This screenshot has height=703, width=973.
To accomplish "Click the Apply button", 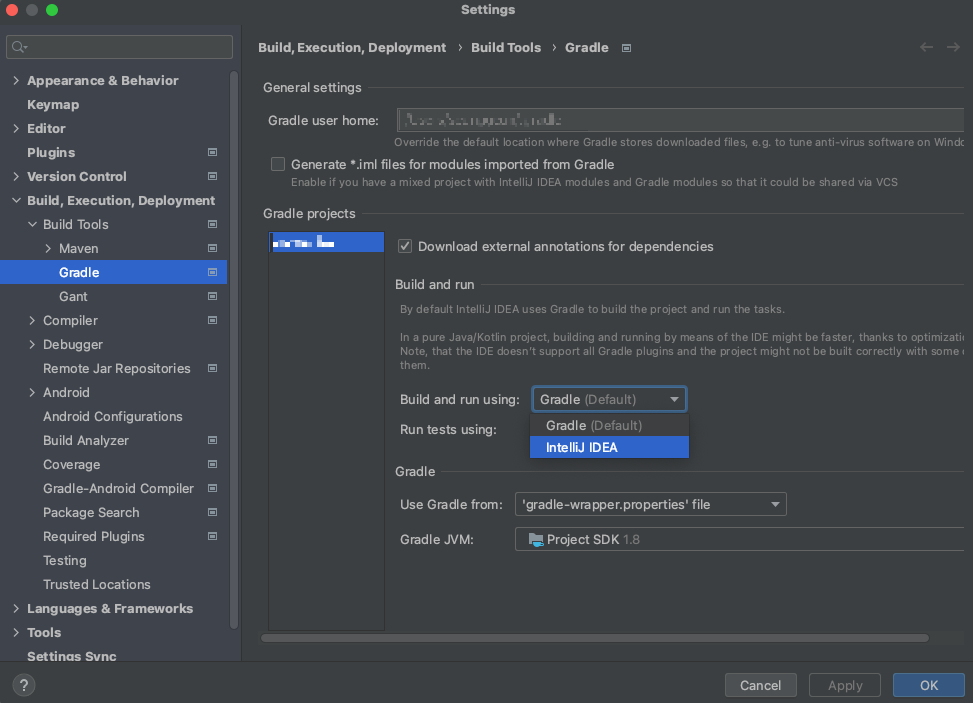I will (x=845, y=685).
